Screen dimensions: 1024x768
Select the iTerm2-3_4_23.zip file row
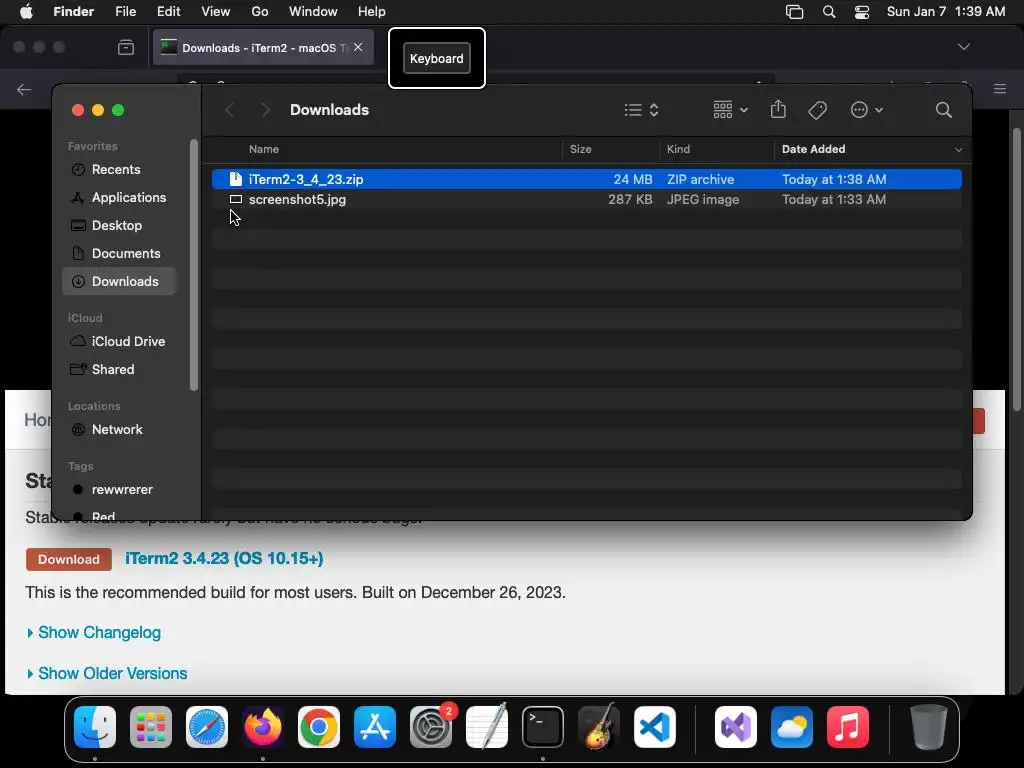(x=586, y=179)
